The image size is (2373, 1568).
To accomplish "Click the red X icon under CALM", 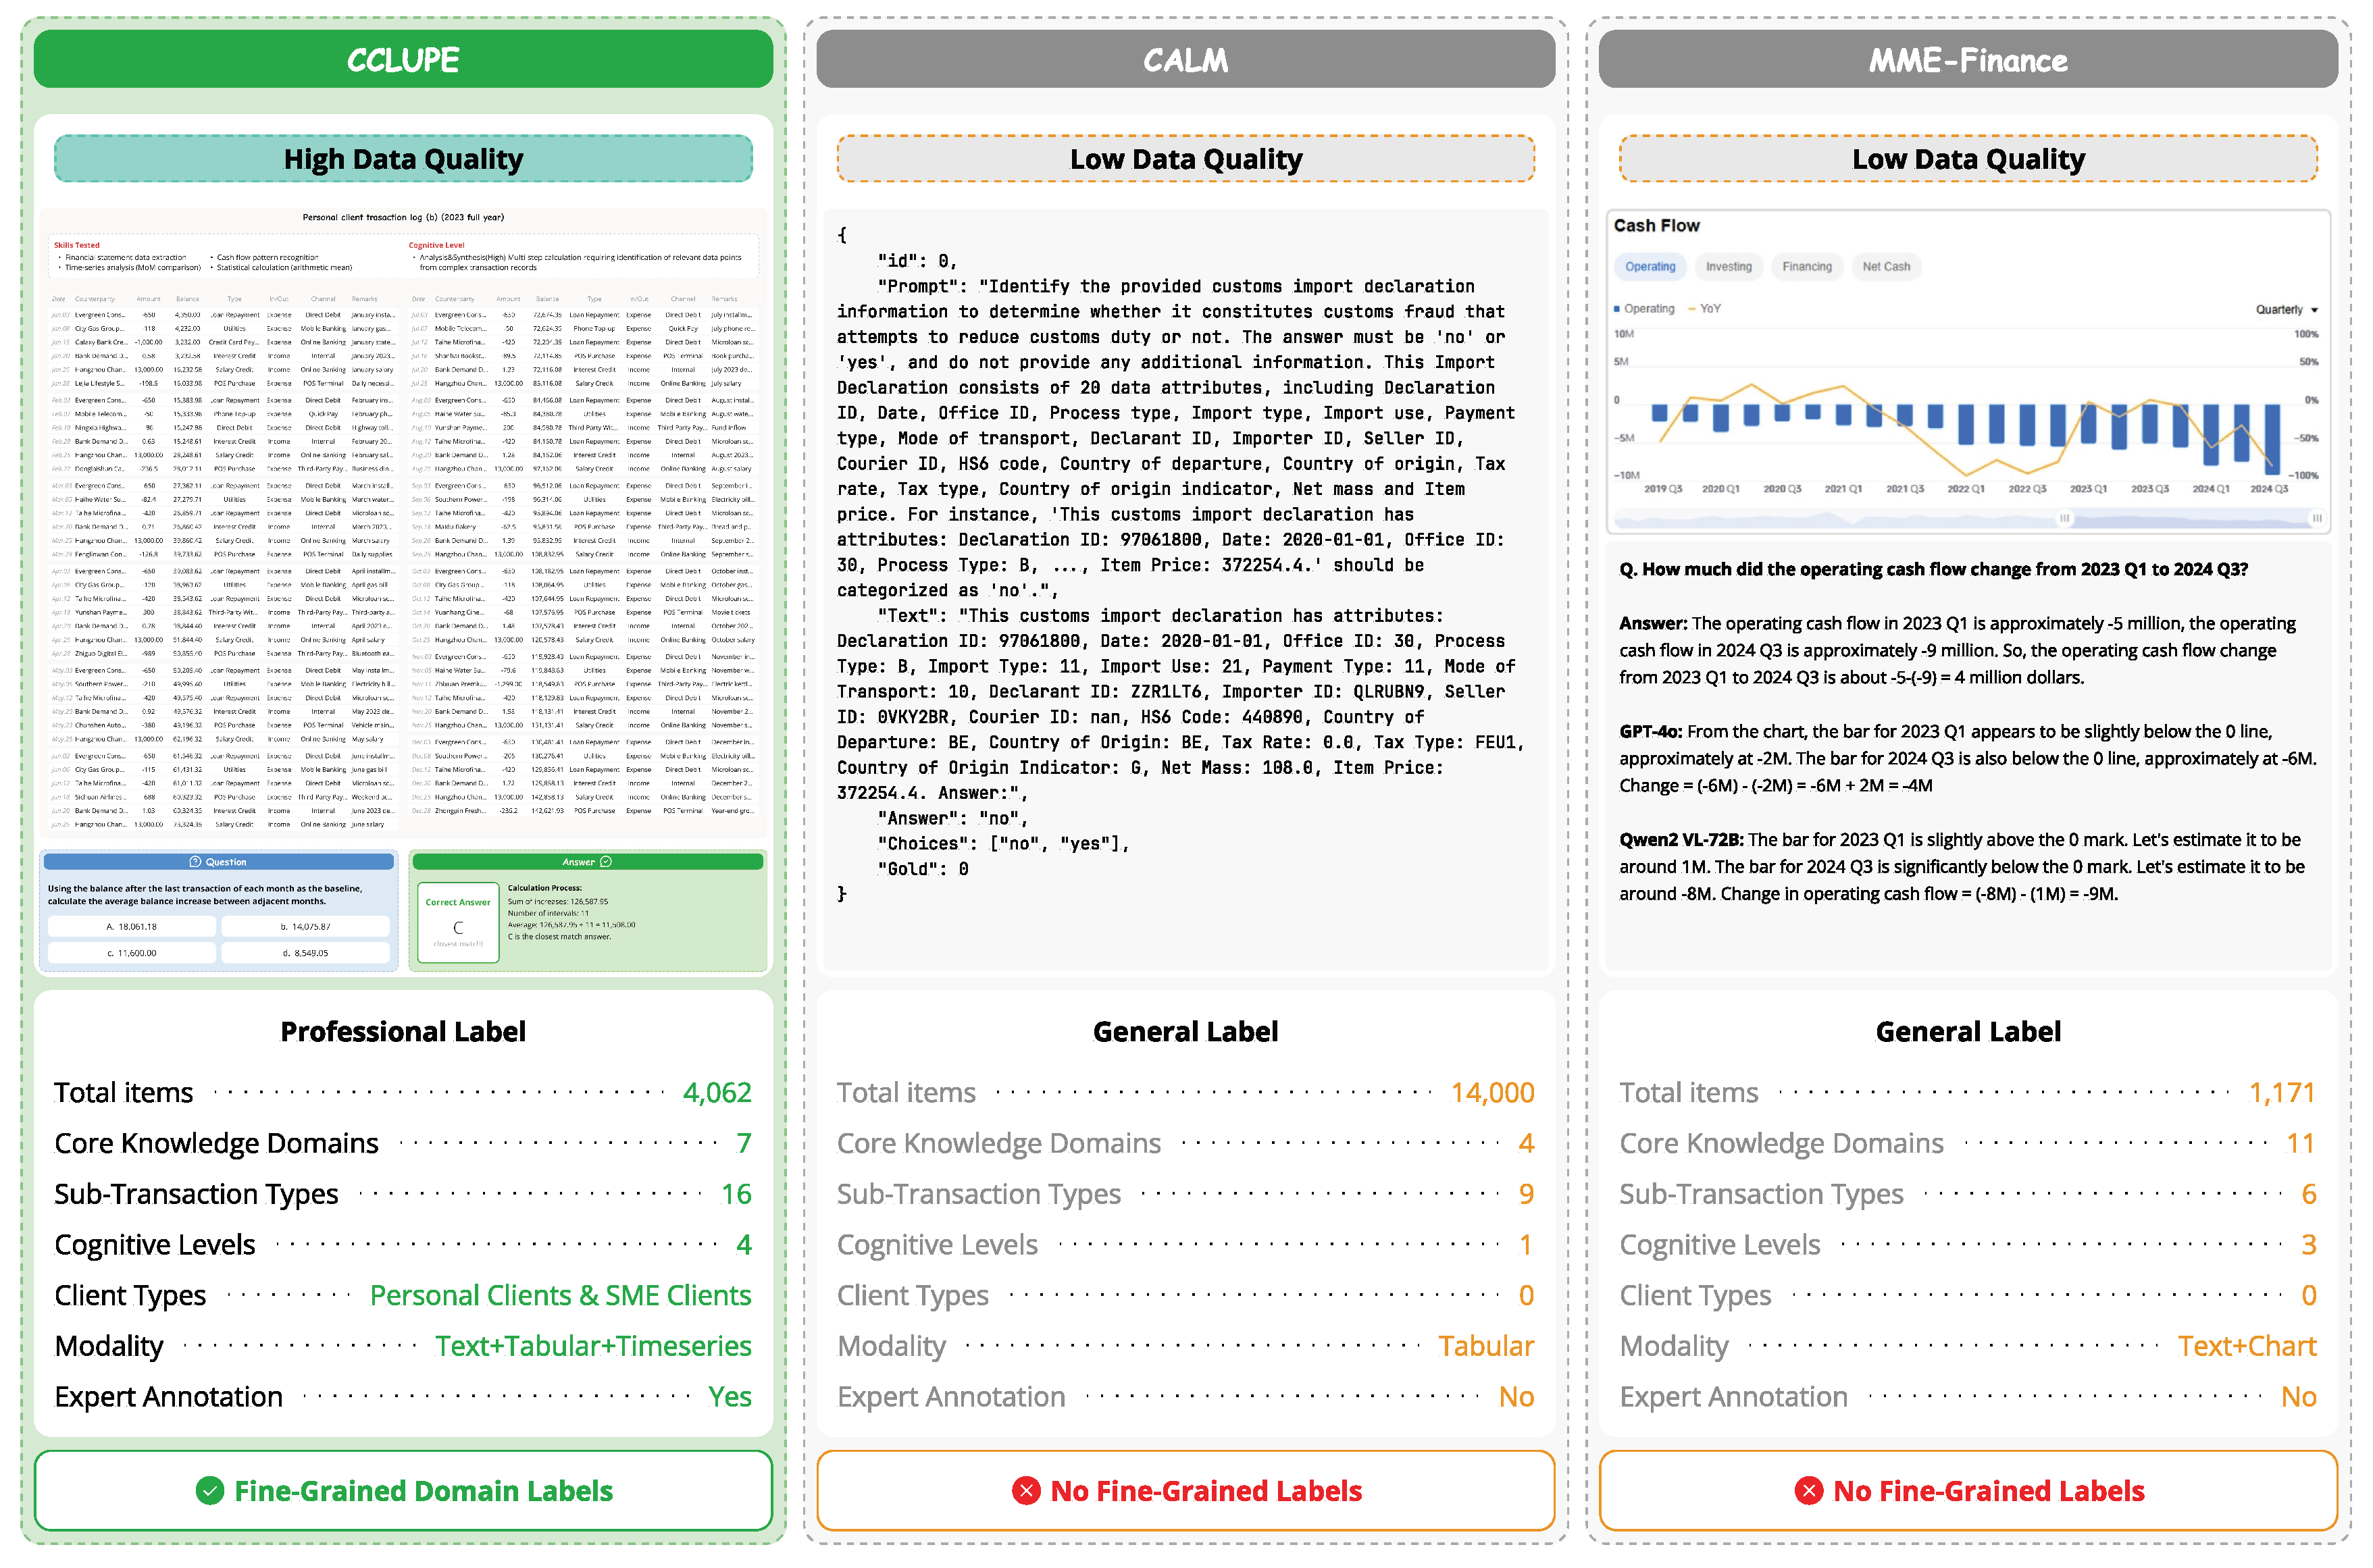I will (x=1026, y=1491).
